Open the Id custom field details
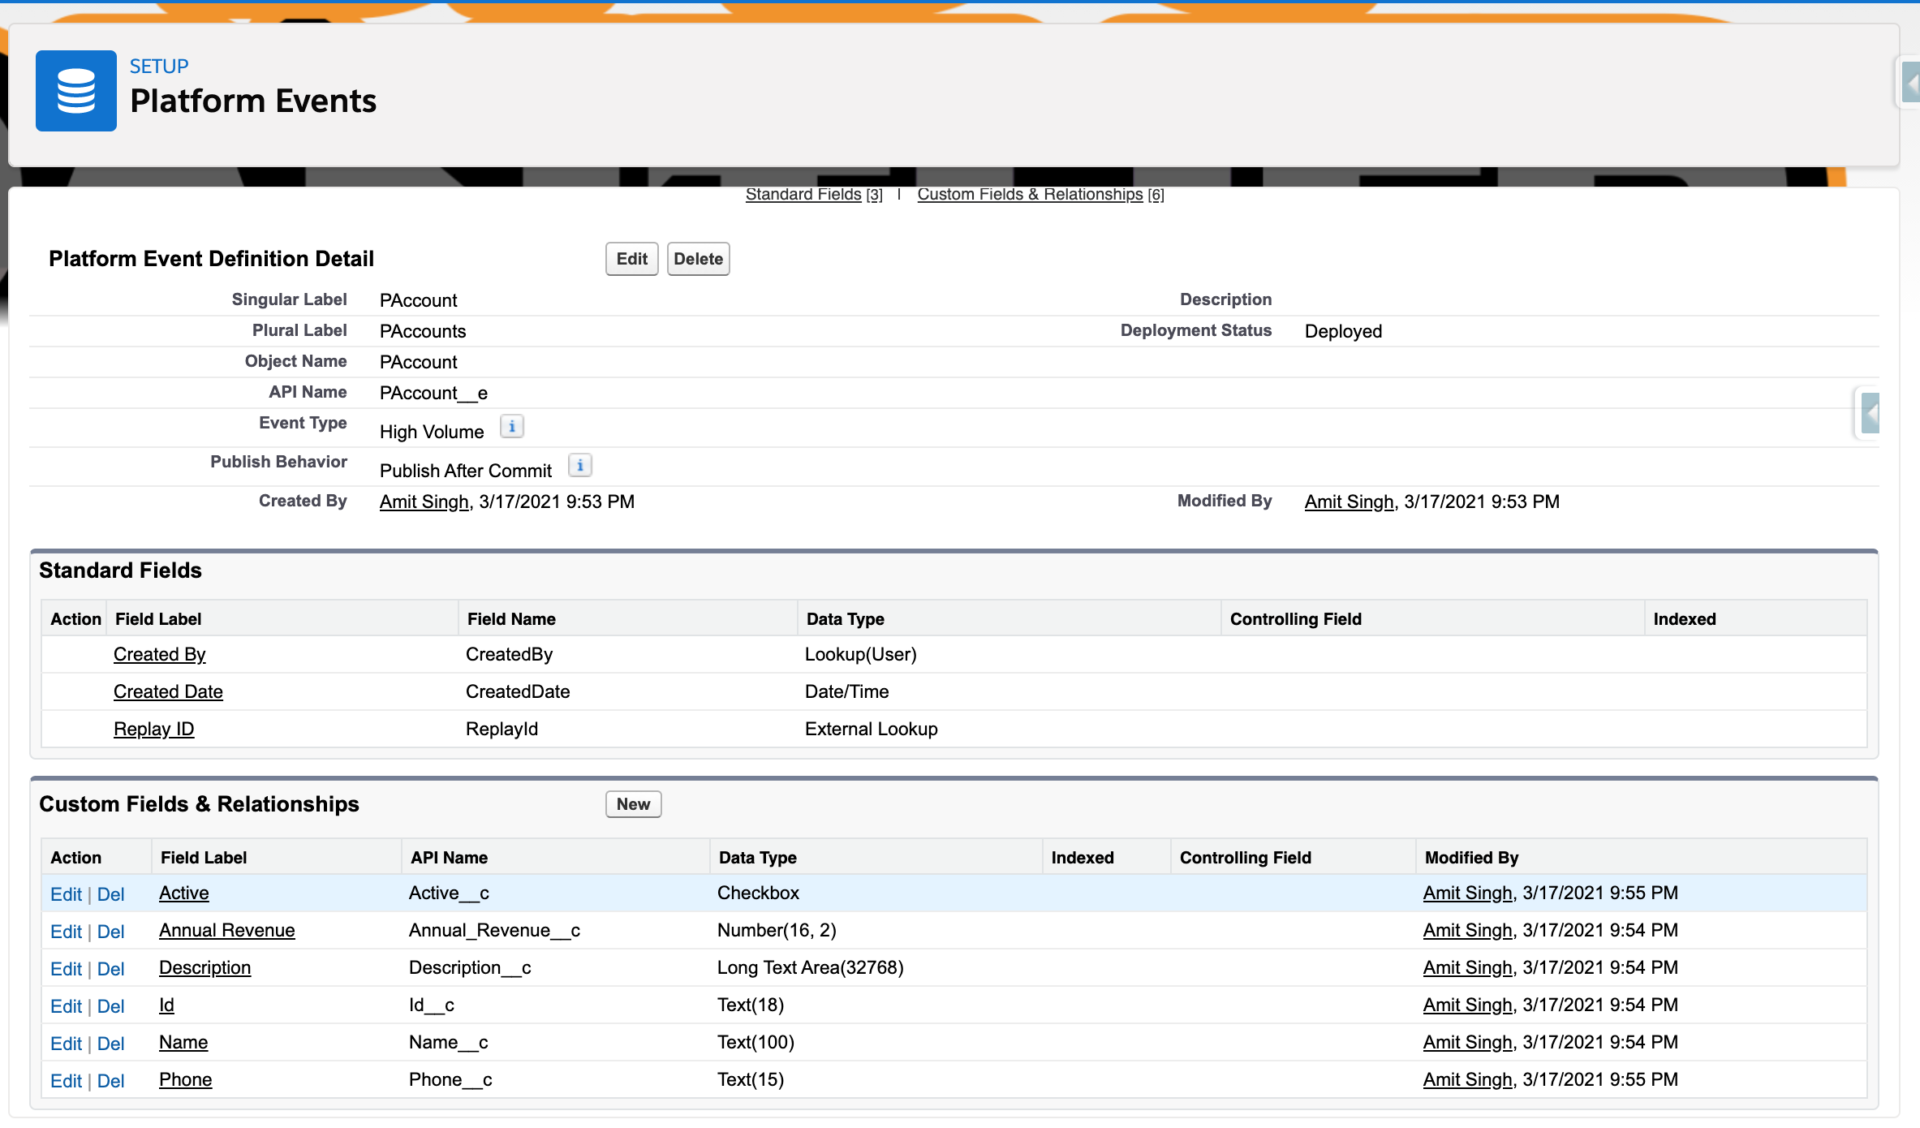The width and height of the screenshot is (1920, 1128). point(166,1005)
